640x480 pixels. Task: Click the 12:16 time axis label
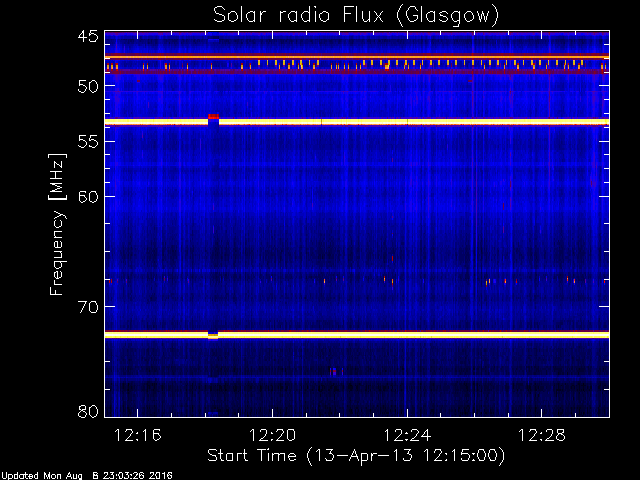click(x=138, y=436)
